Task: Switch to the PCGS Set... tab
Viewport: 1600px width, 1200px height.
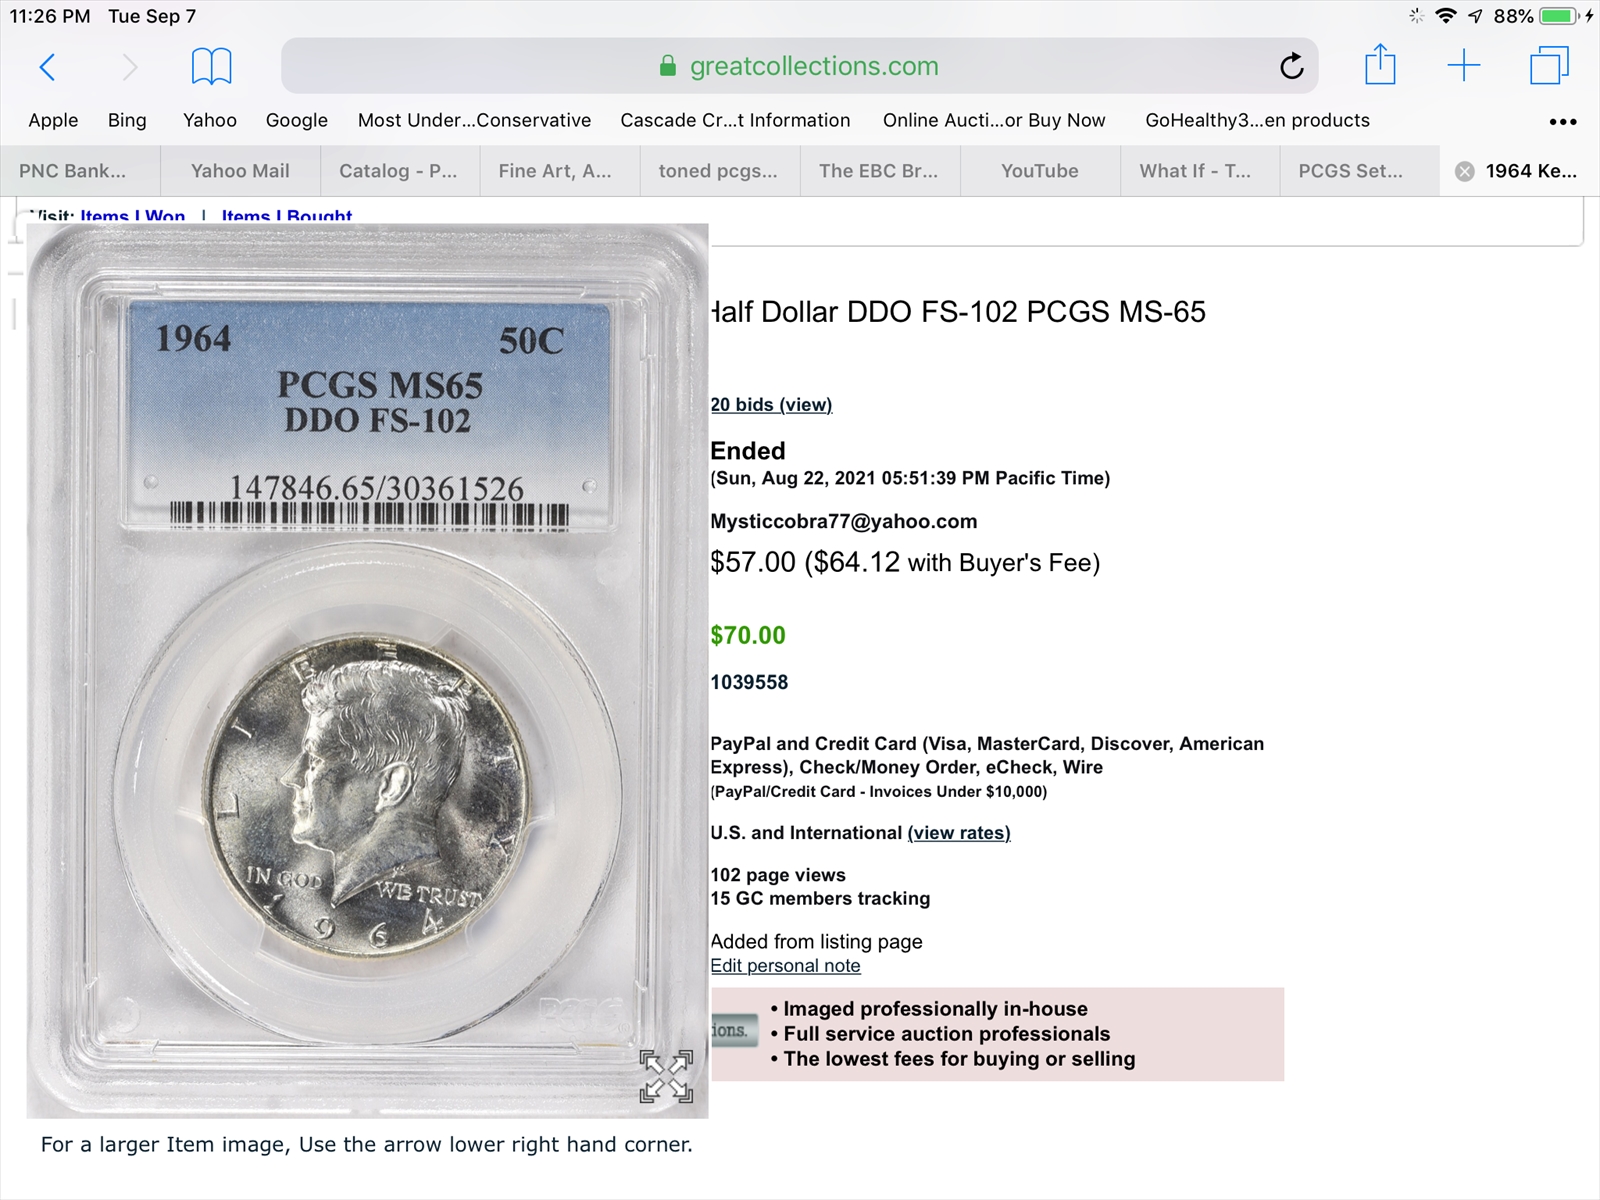Action: click(1350, 171)
